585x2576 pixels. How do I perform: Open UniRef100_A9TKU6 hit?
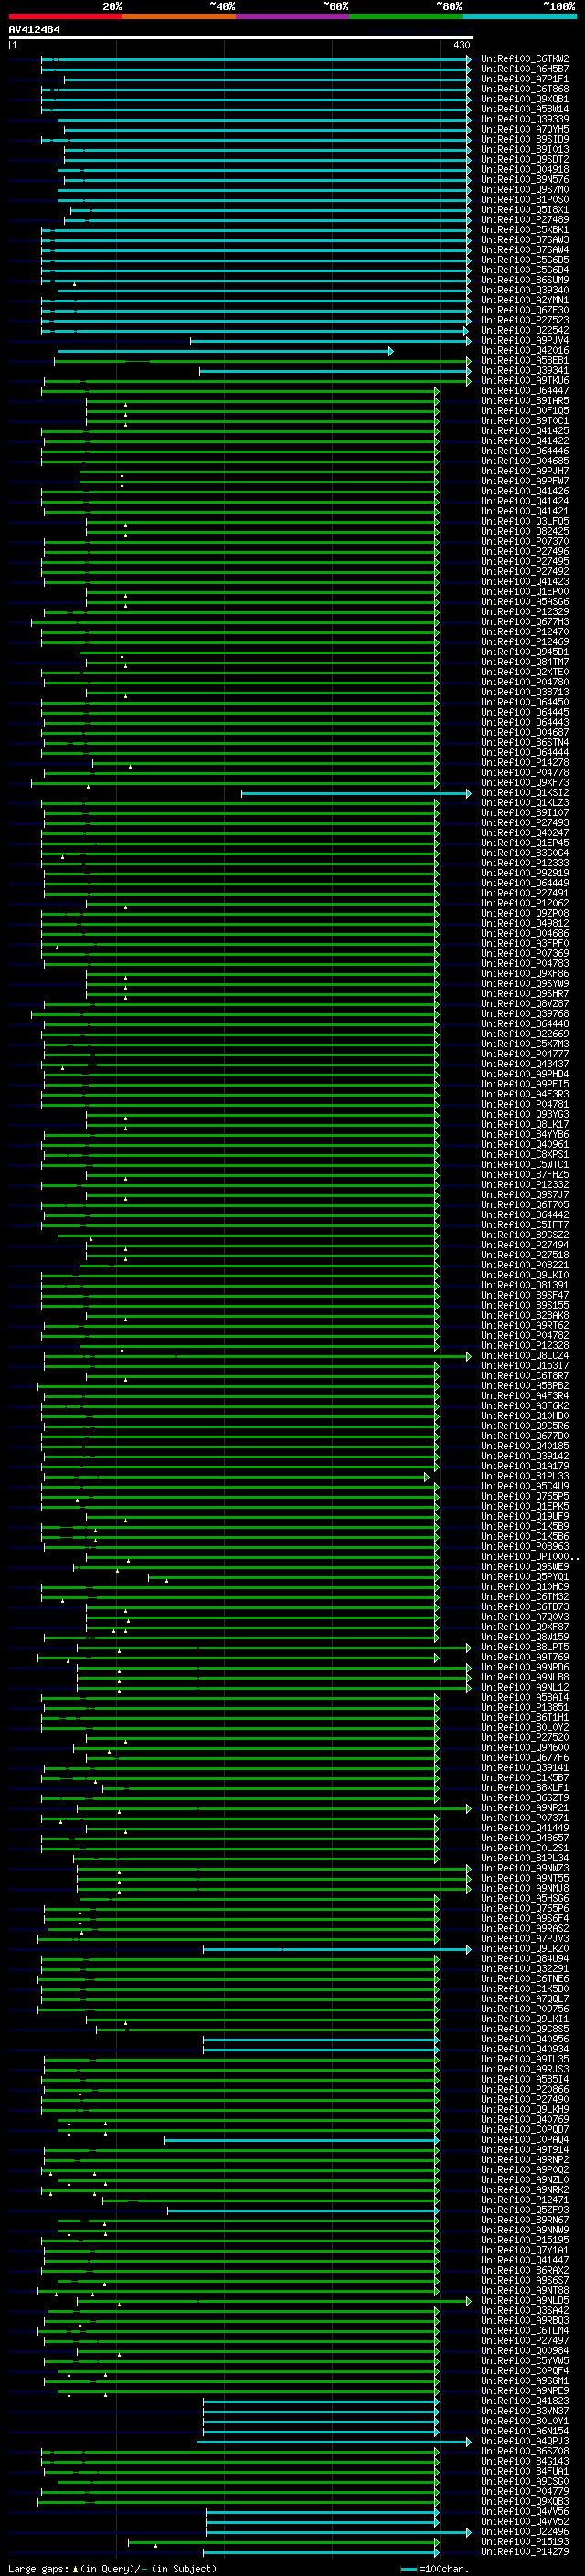click(x=525, y=380)
